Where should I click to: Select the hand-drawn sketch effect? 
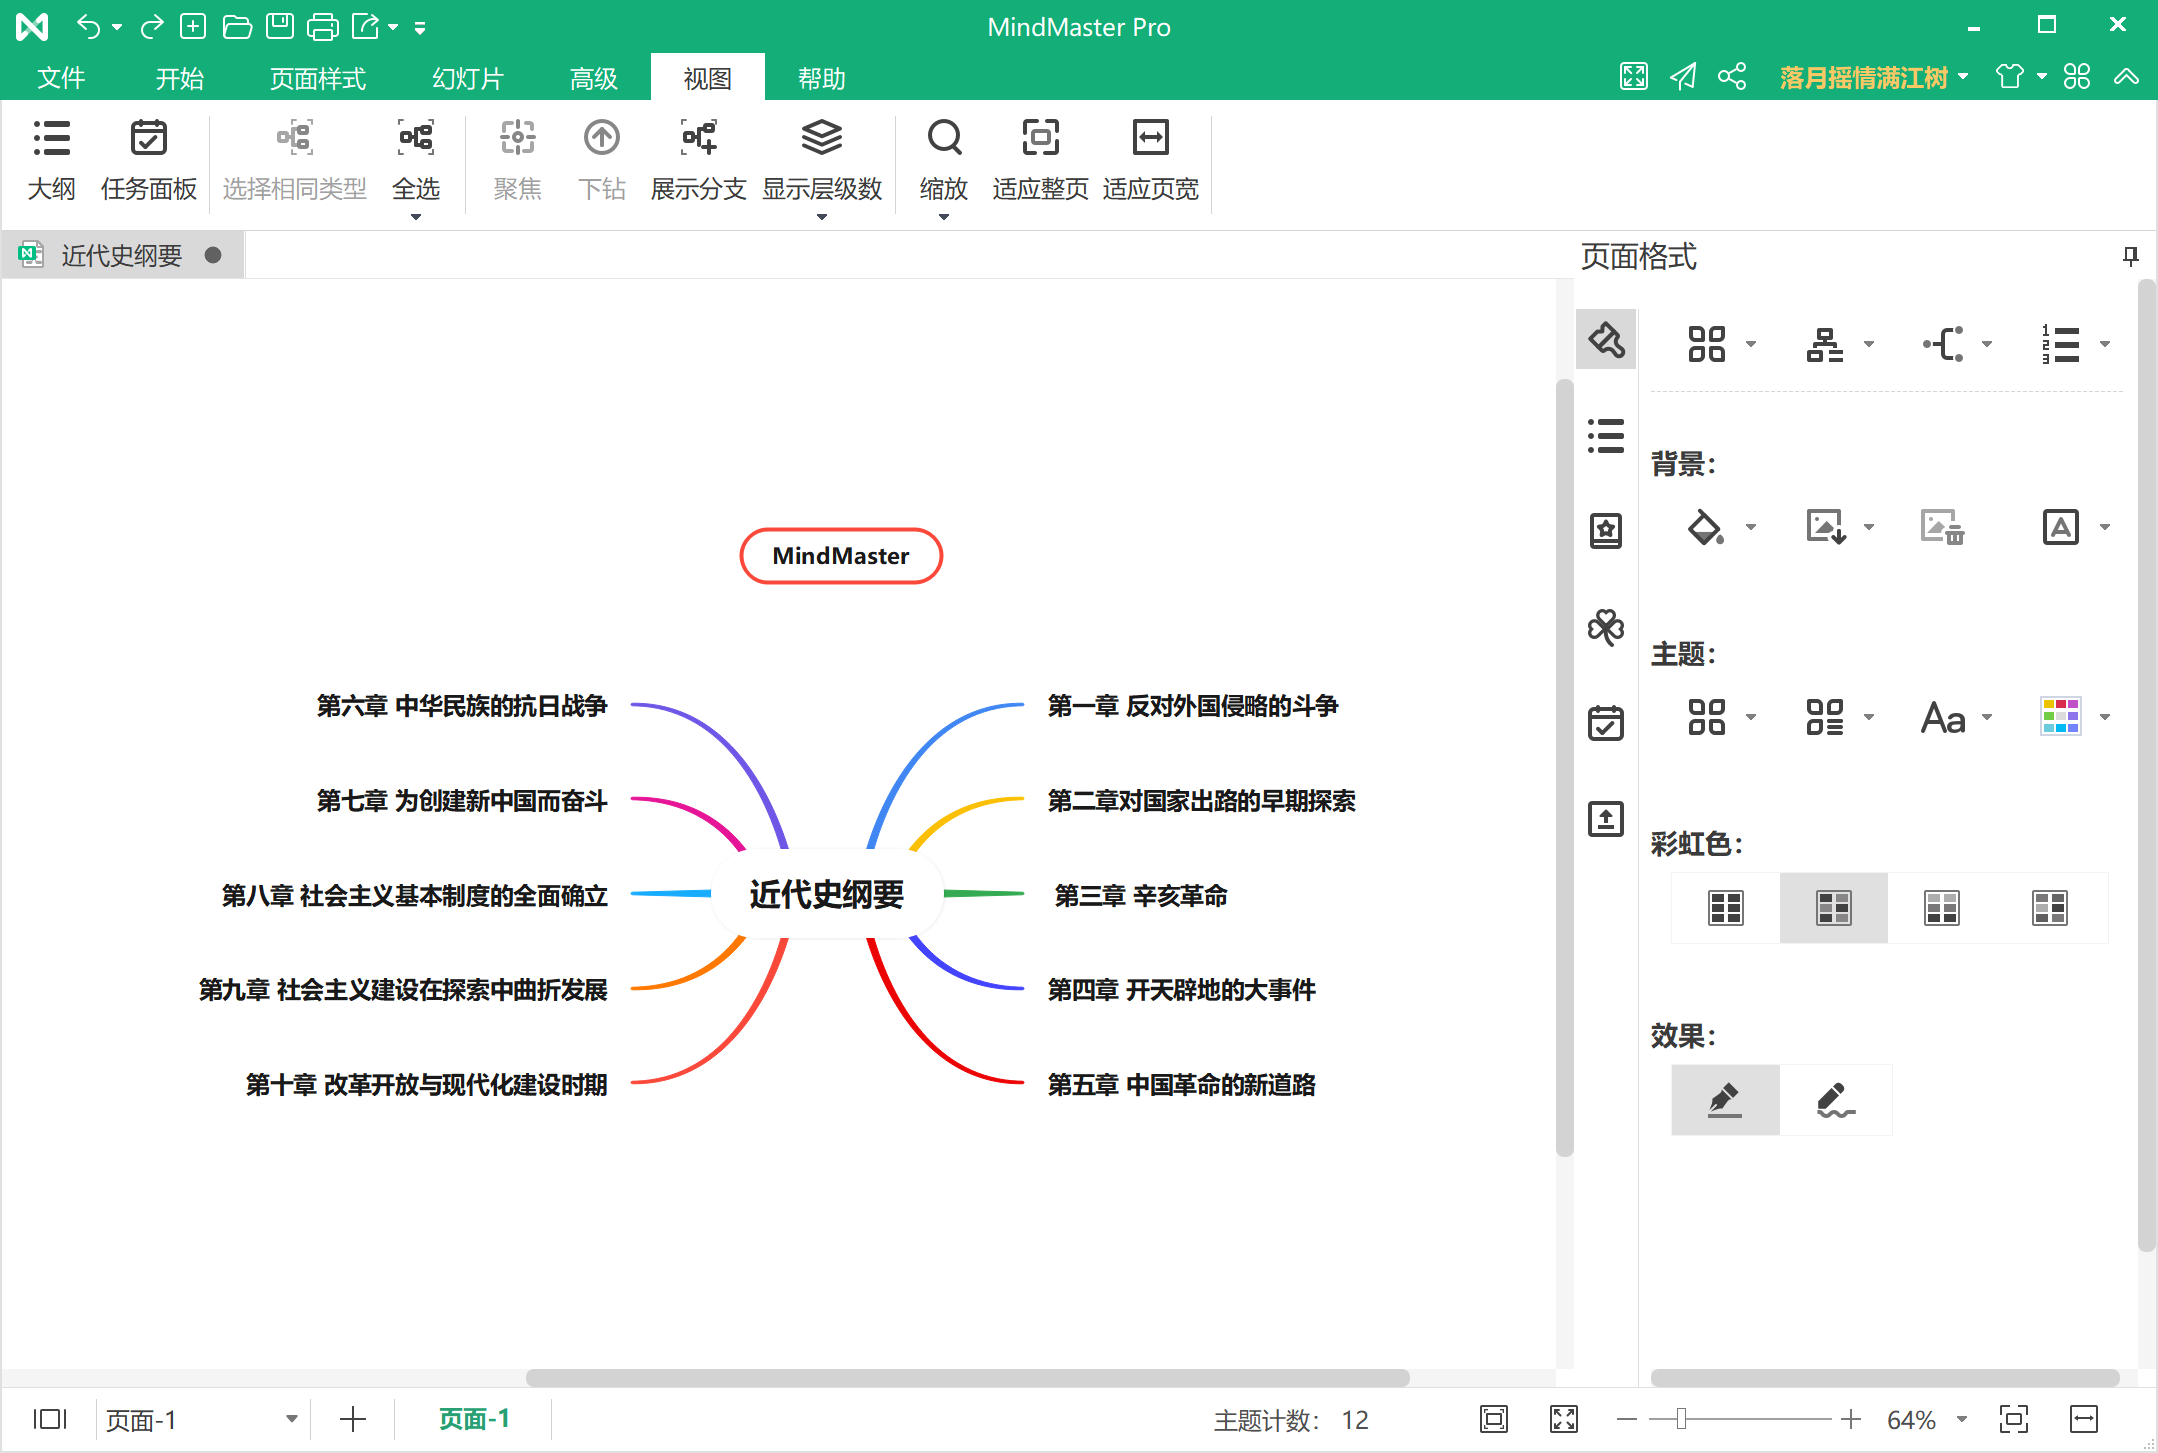point(1835,1100)
